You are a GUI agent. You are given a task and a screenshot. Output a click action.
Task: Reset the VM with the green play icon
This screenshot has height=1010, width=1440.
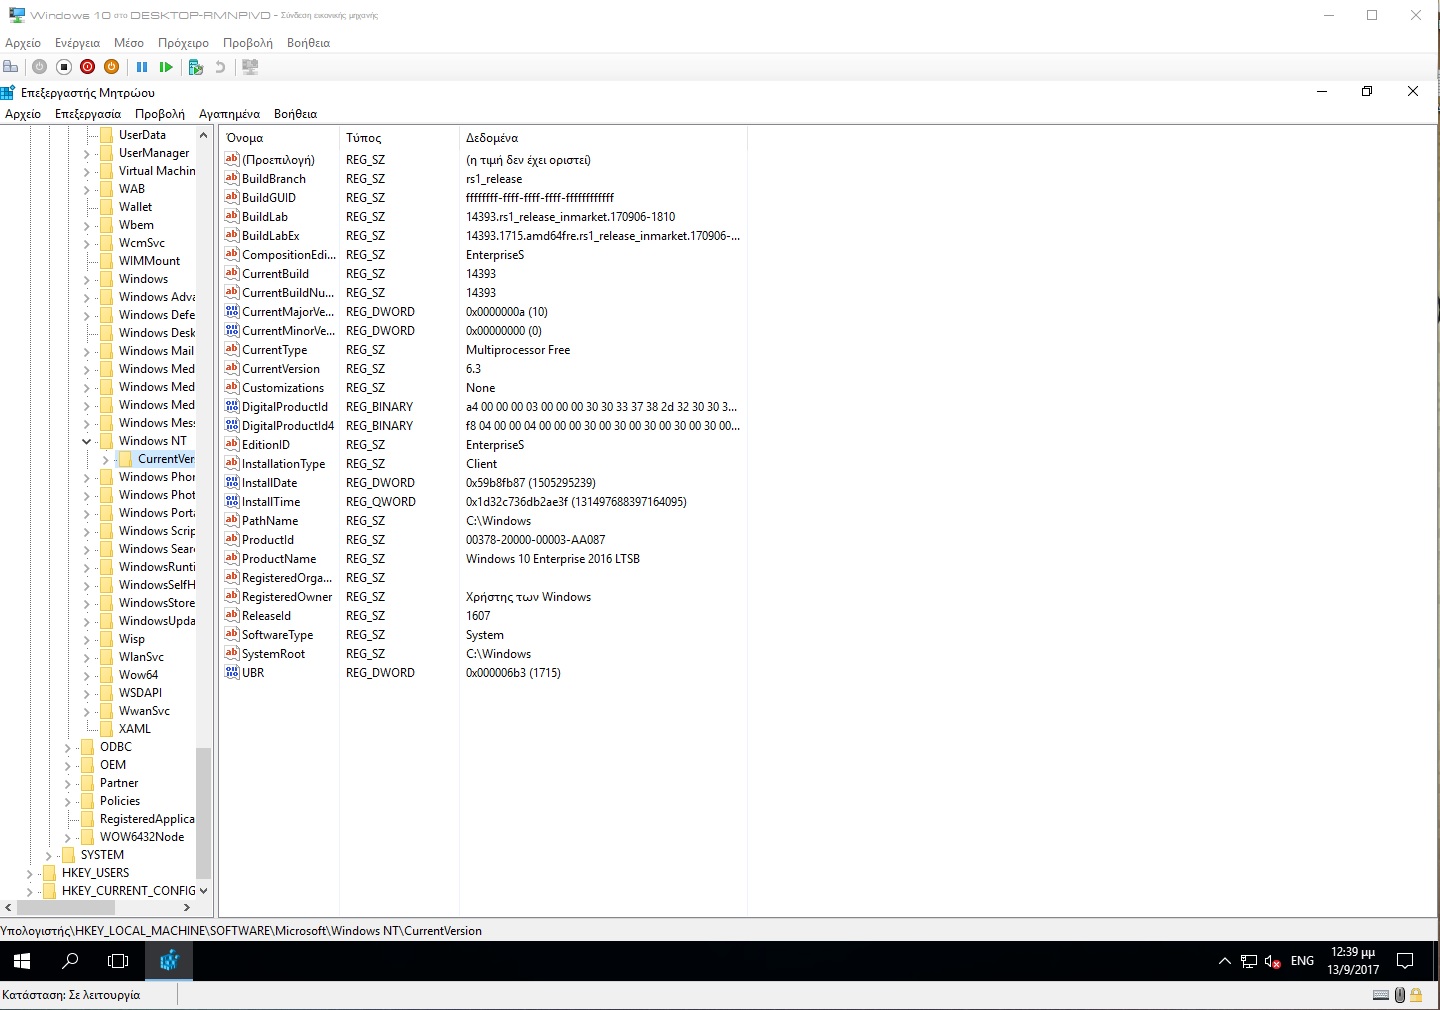click(166, 67)
